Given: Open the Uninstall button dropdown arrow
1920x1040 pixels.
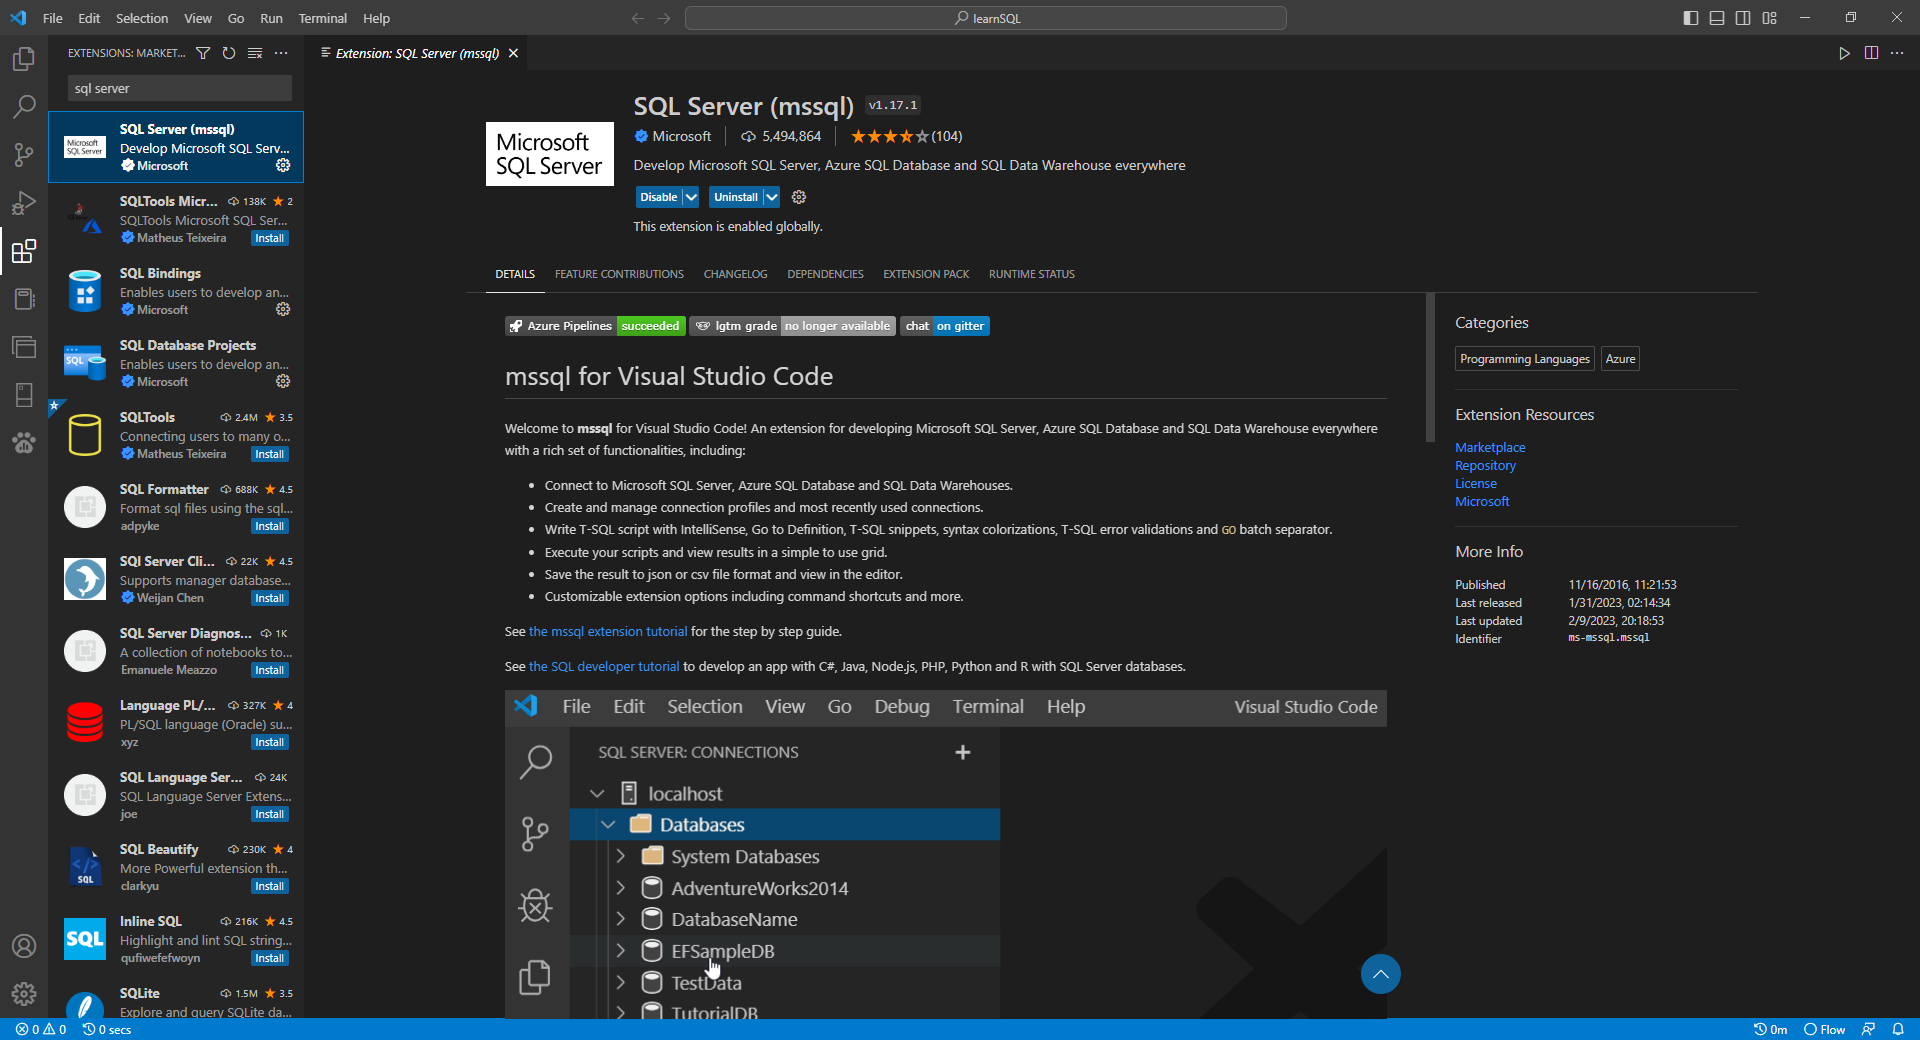Looking at the screenshot, I should pos(771,197).
